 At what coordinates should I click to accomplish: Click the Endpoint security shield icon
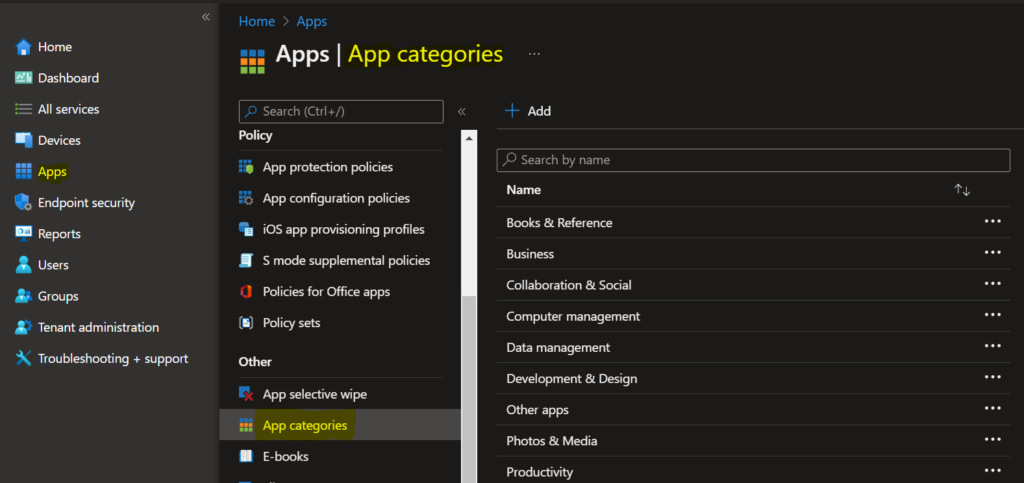tap(24, 203)
